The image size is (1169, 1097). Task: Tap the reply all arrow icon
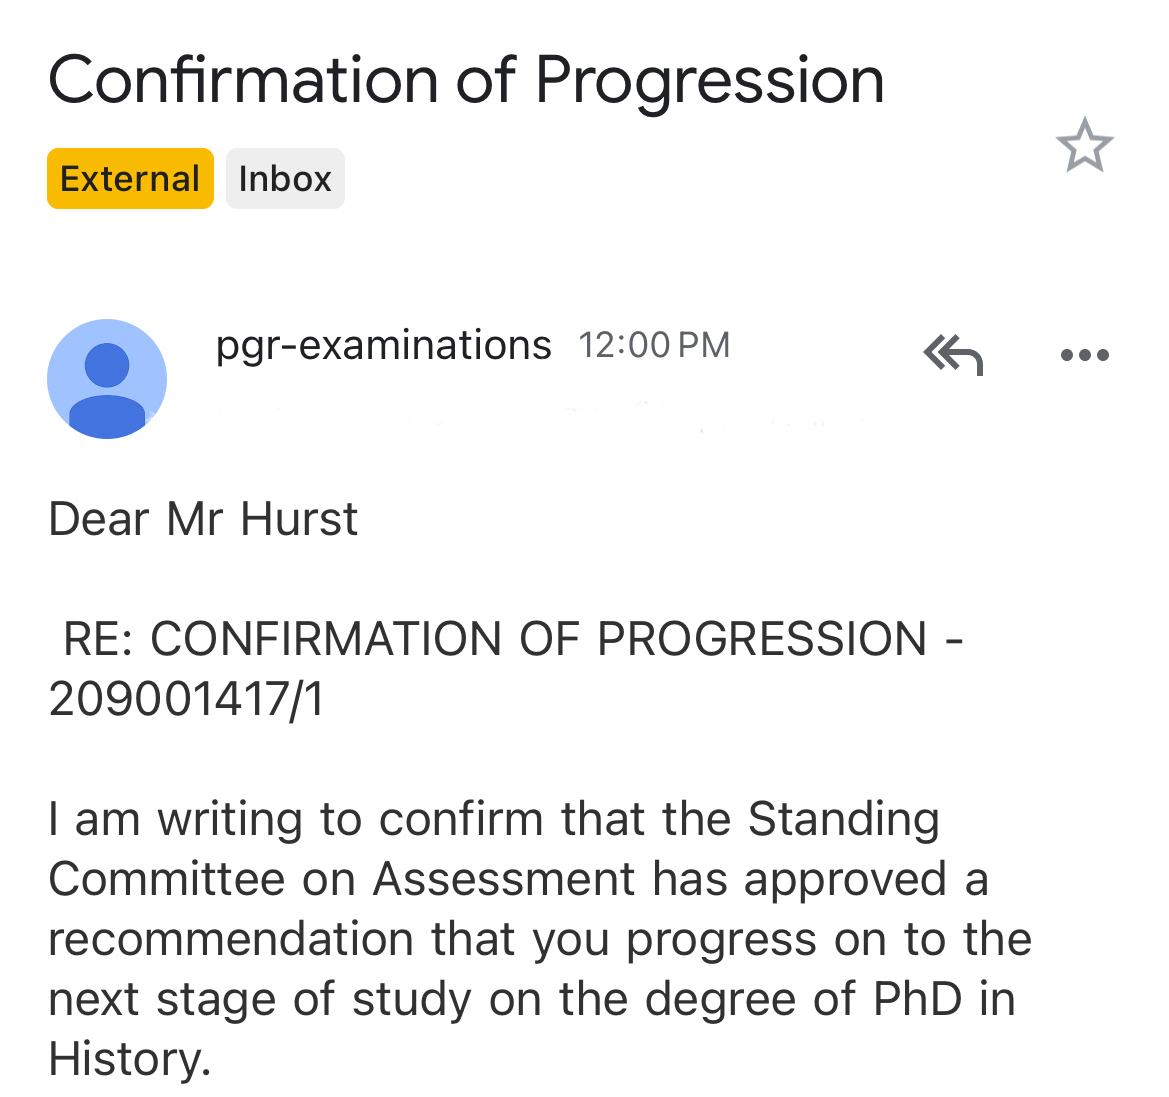click(953, 354)
